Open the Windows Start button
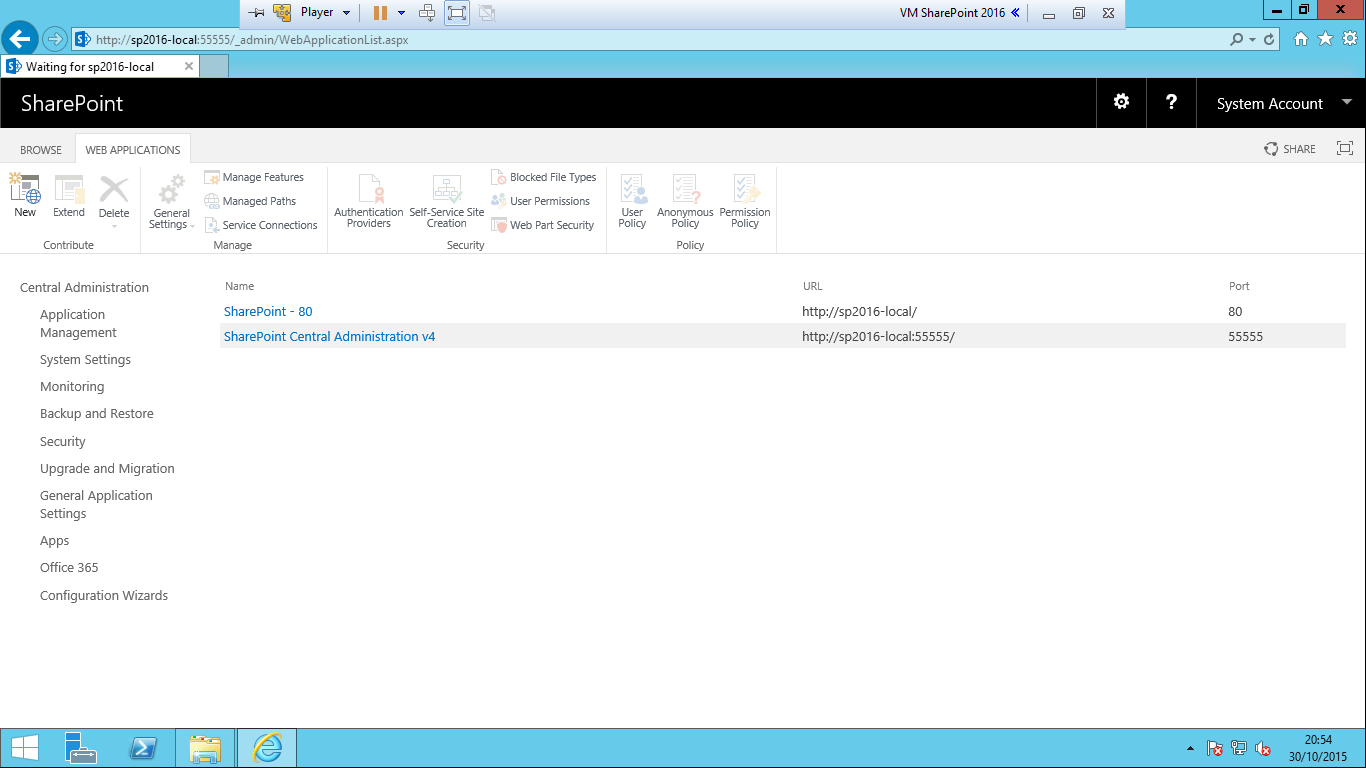This screenshot has height=768, width=1366. click(x=24, y=748)
